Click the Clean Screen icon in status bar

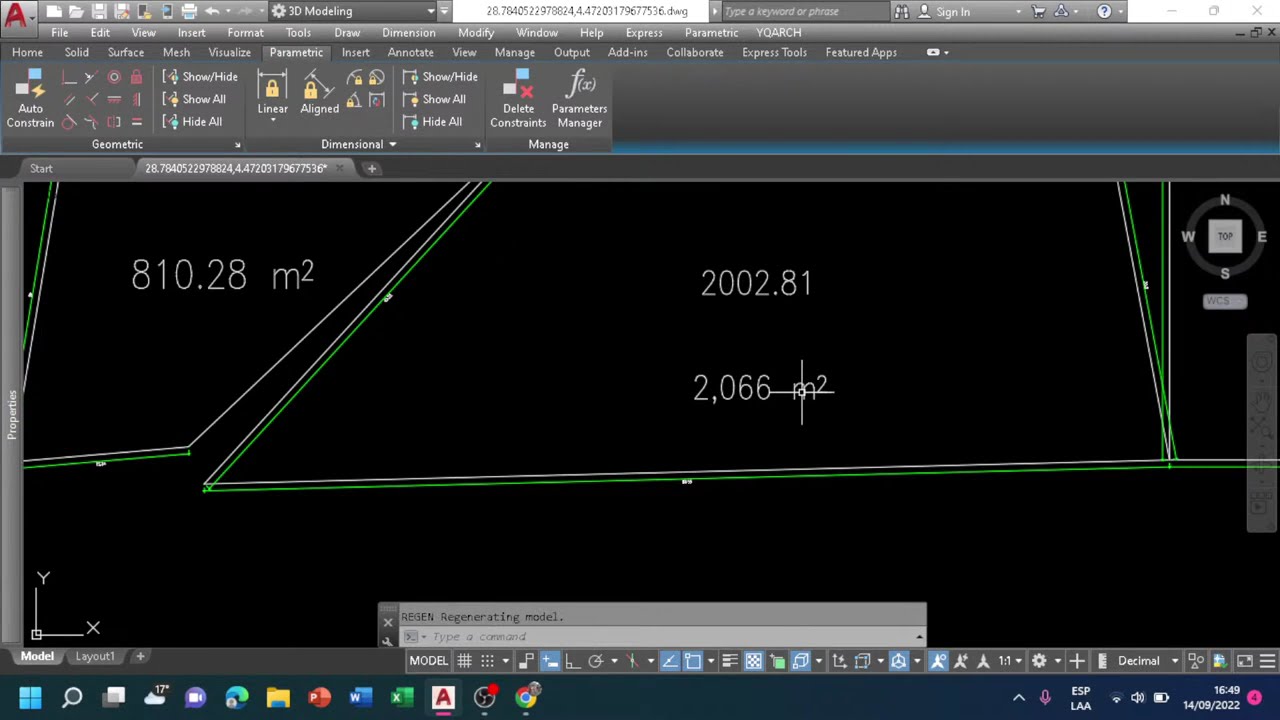click(x=1245, y=661)
